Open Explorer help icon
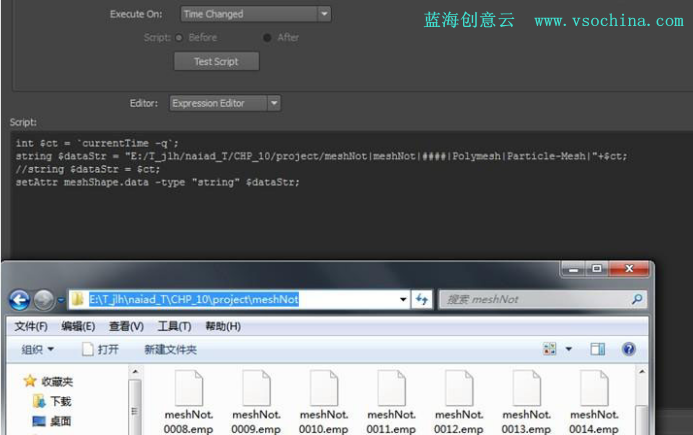 click(628, 349)
